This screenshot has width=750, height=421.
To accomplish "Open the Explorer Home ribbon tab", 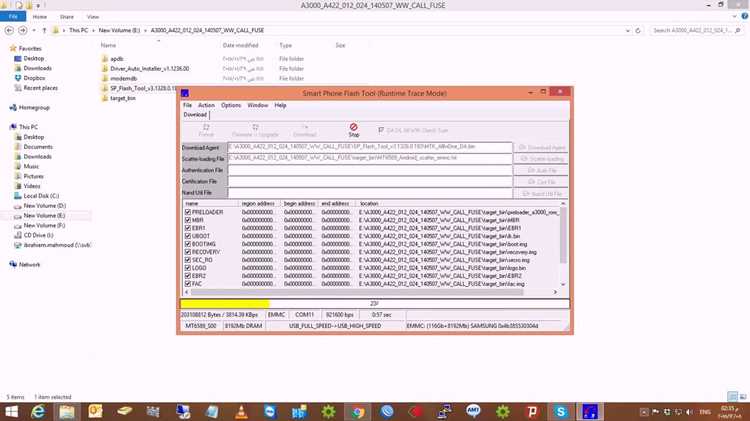I will click(x=40, y=17).
